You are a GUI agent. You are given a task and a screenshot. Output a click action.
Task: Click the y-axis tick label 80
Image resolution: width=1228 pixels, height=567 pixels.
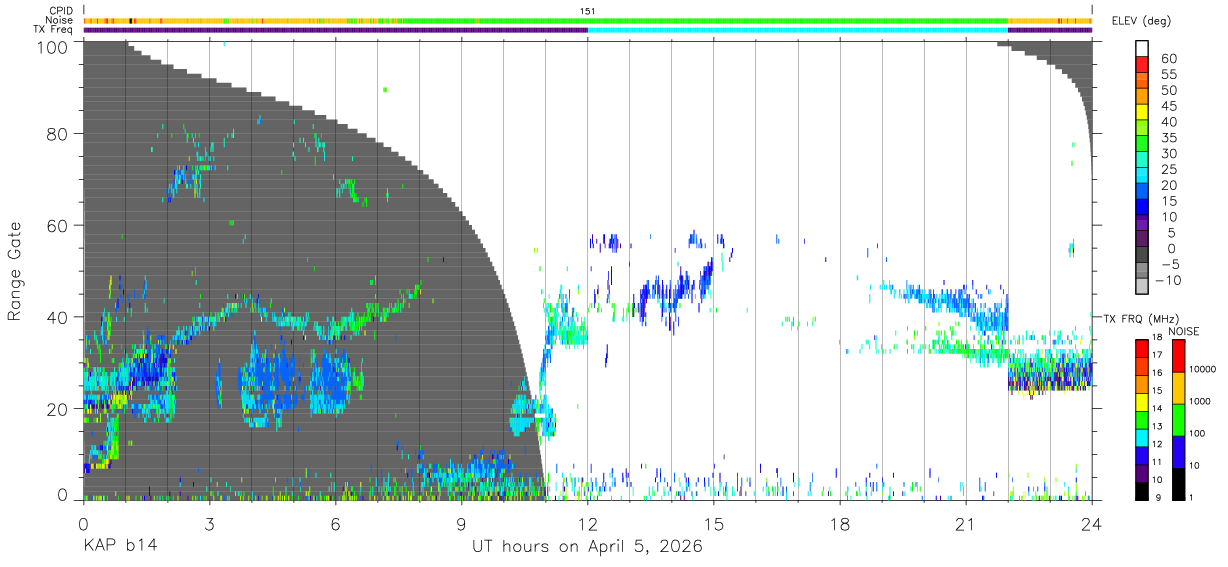point(60,134)
